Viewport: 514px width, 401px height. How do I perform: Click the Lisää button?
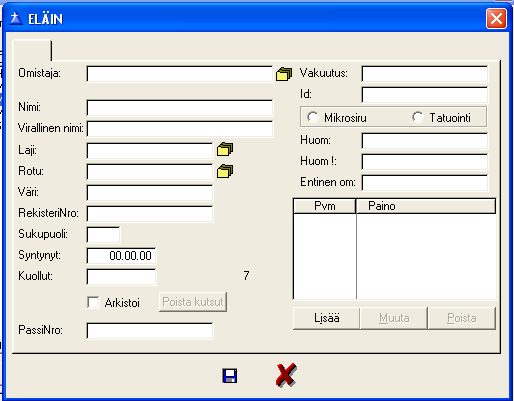[x=326, y=318]
